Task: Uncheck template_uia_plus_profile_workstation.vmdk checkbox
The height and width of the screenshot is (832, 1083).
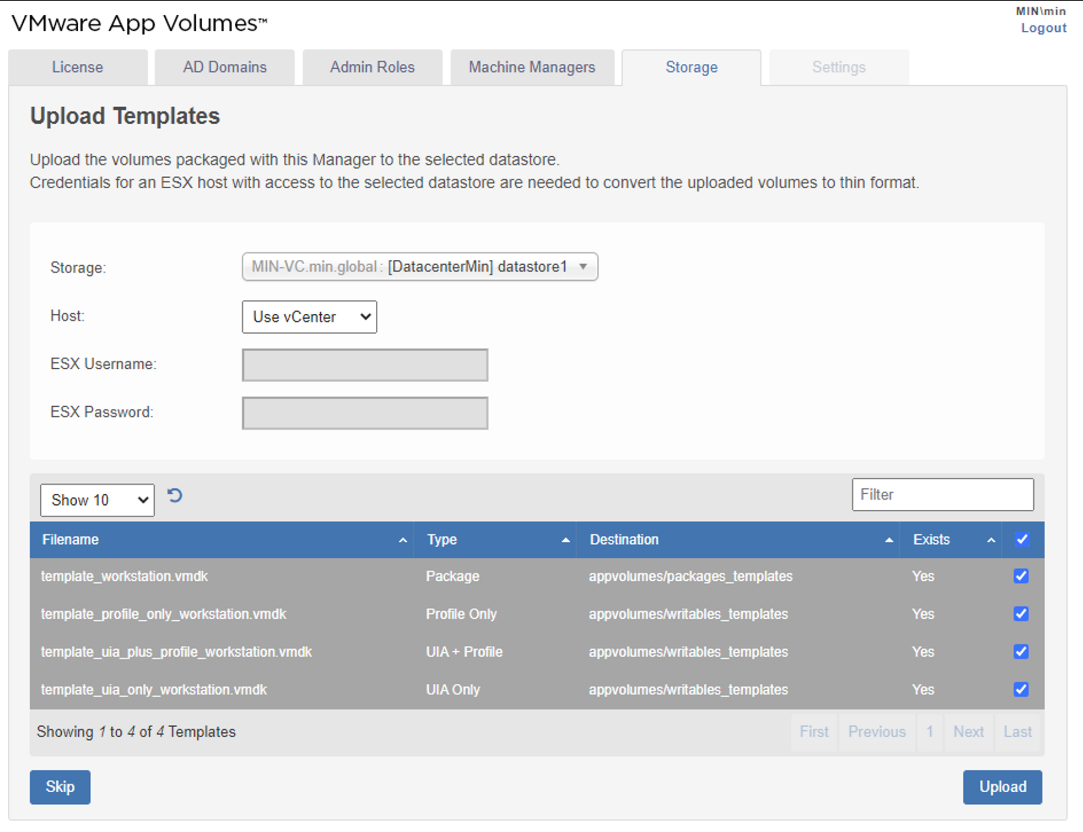Action: tap(1021, 652)
